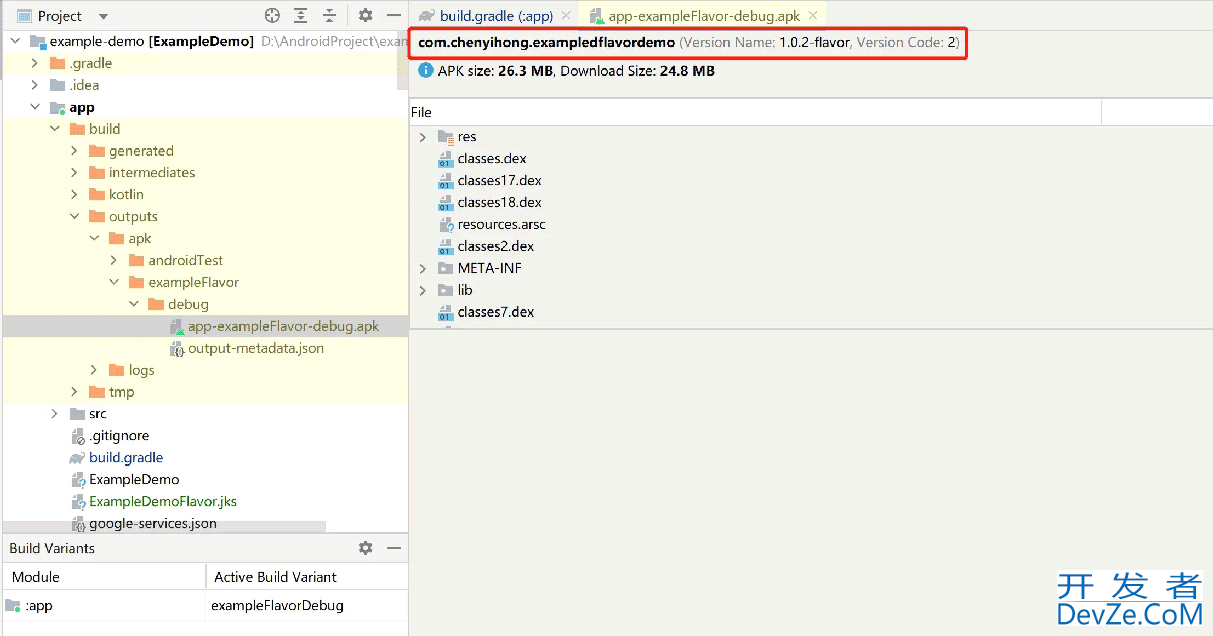This screenshot has height=636, width=1213.
Task: Click the META-INF folder icon
Action: [x=446, y=268]
